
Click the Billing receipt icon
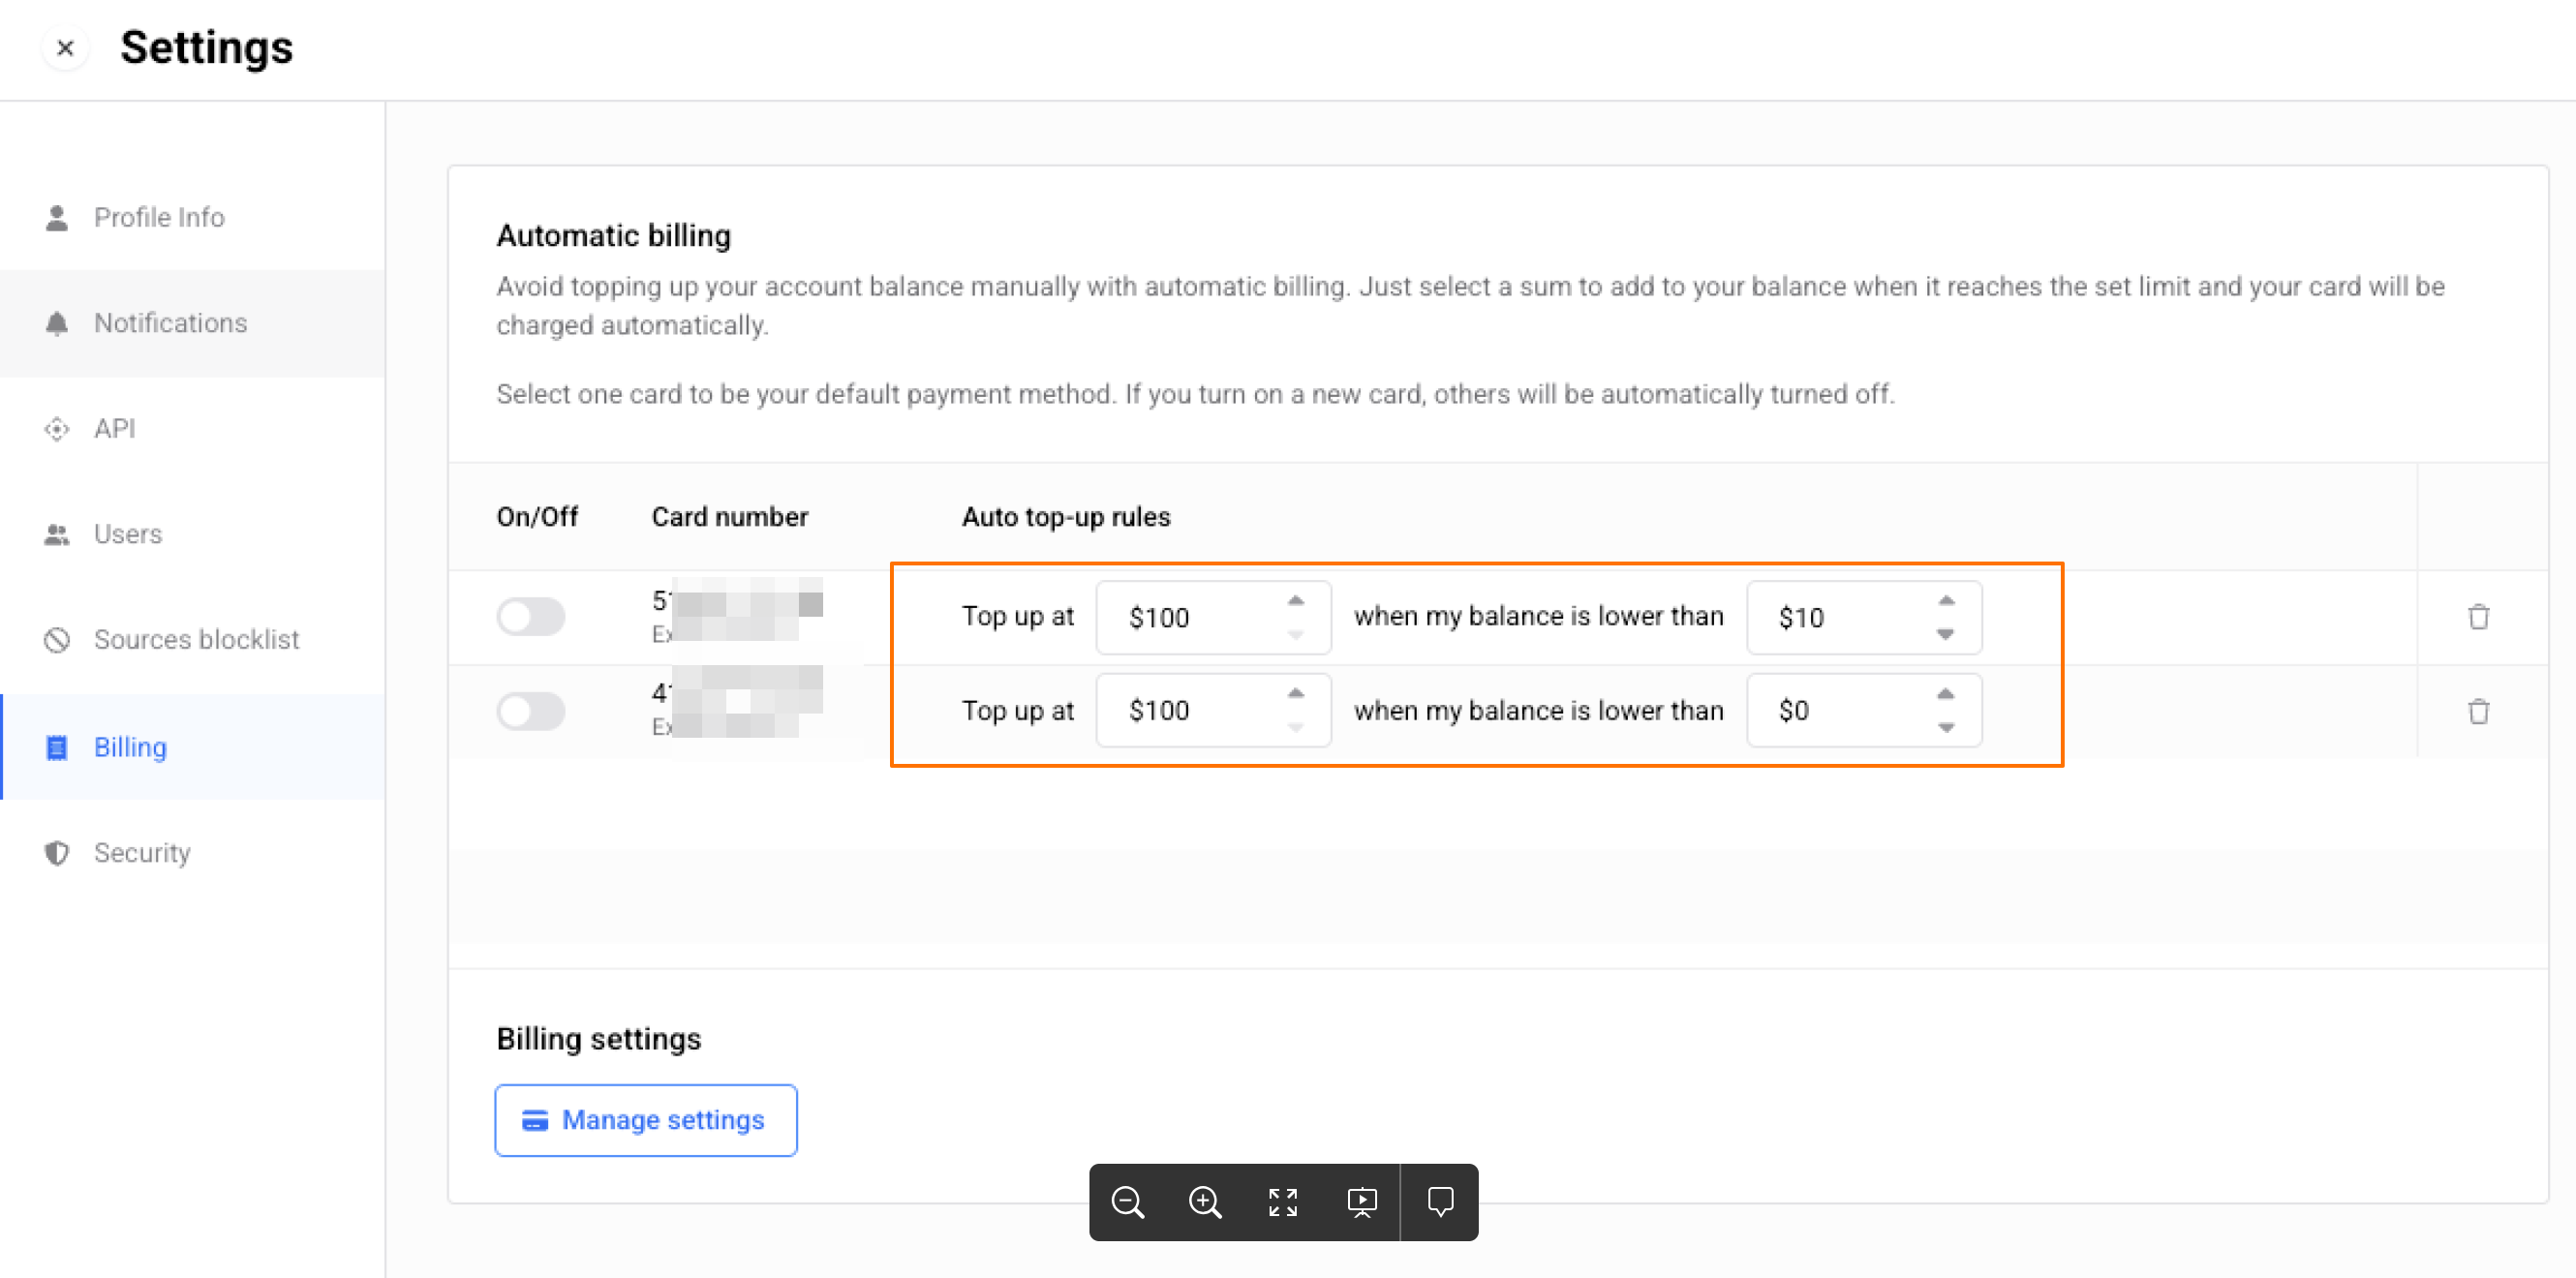(57, 747)
